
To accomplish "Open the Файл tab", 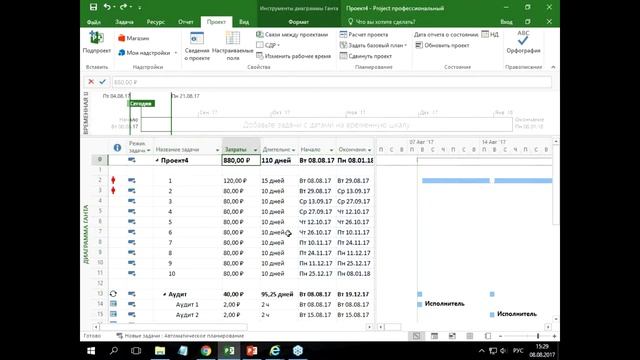I will 94,22.
